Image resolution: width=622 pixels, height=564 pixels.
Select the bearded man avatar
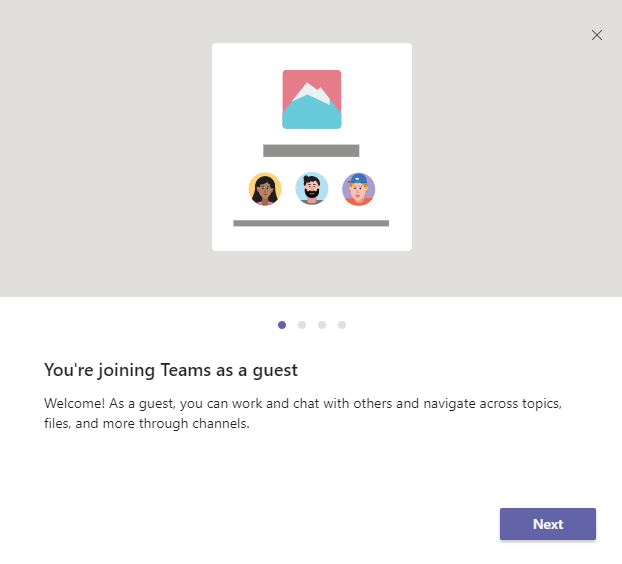point(311,189)
